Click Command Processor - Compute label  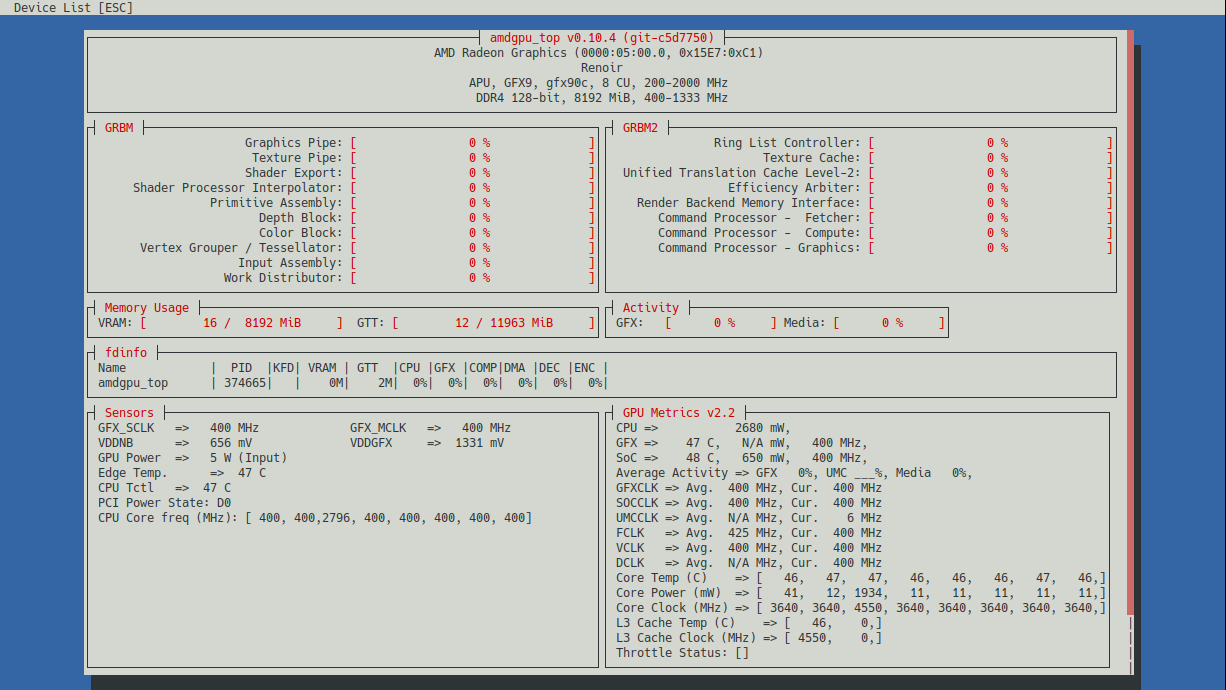759,233
